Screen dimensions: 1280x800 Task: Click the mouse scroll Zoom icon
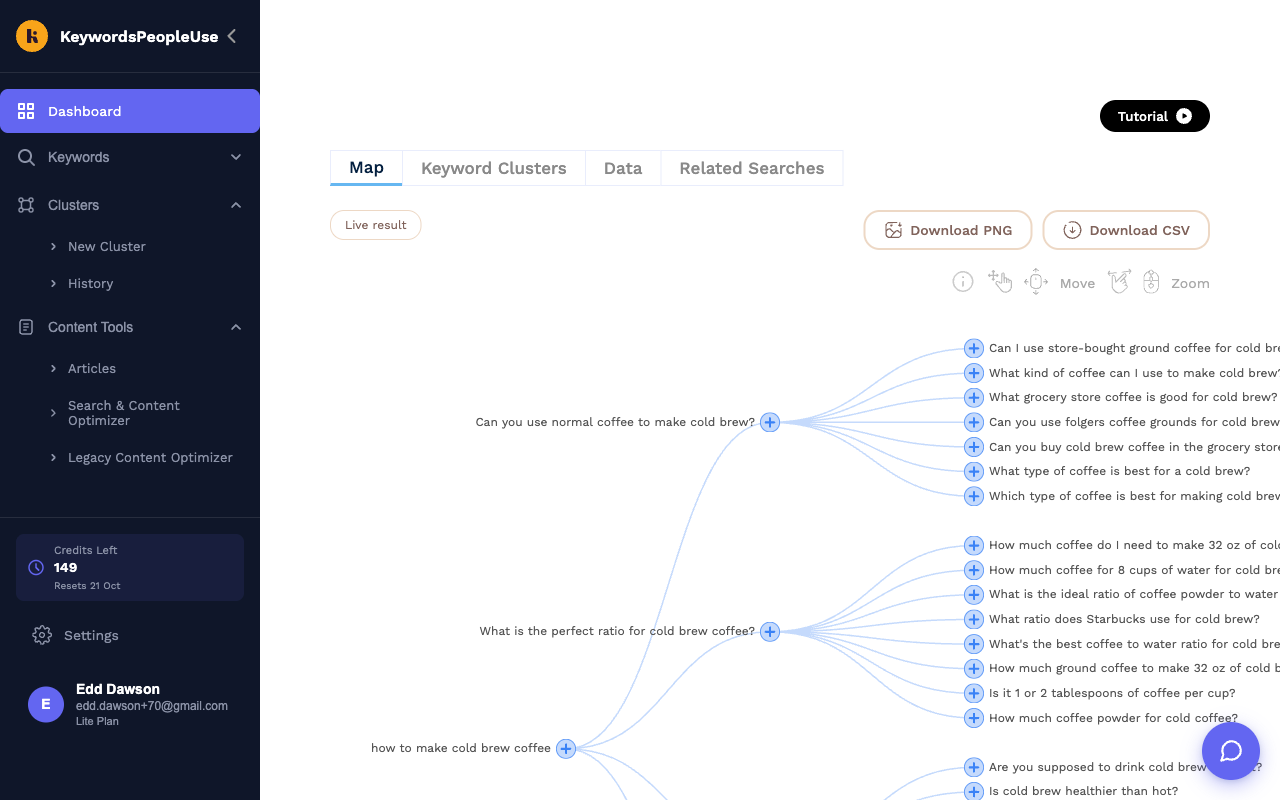tap(1151, 282)
